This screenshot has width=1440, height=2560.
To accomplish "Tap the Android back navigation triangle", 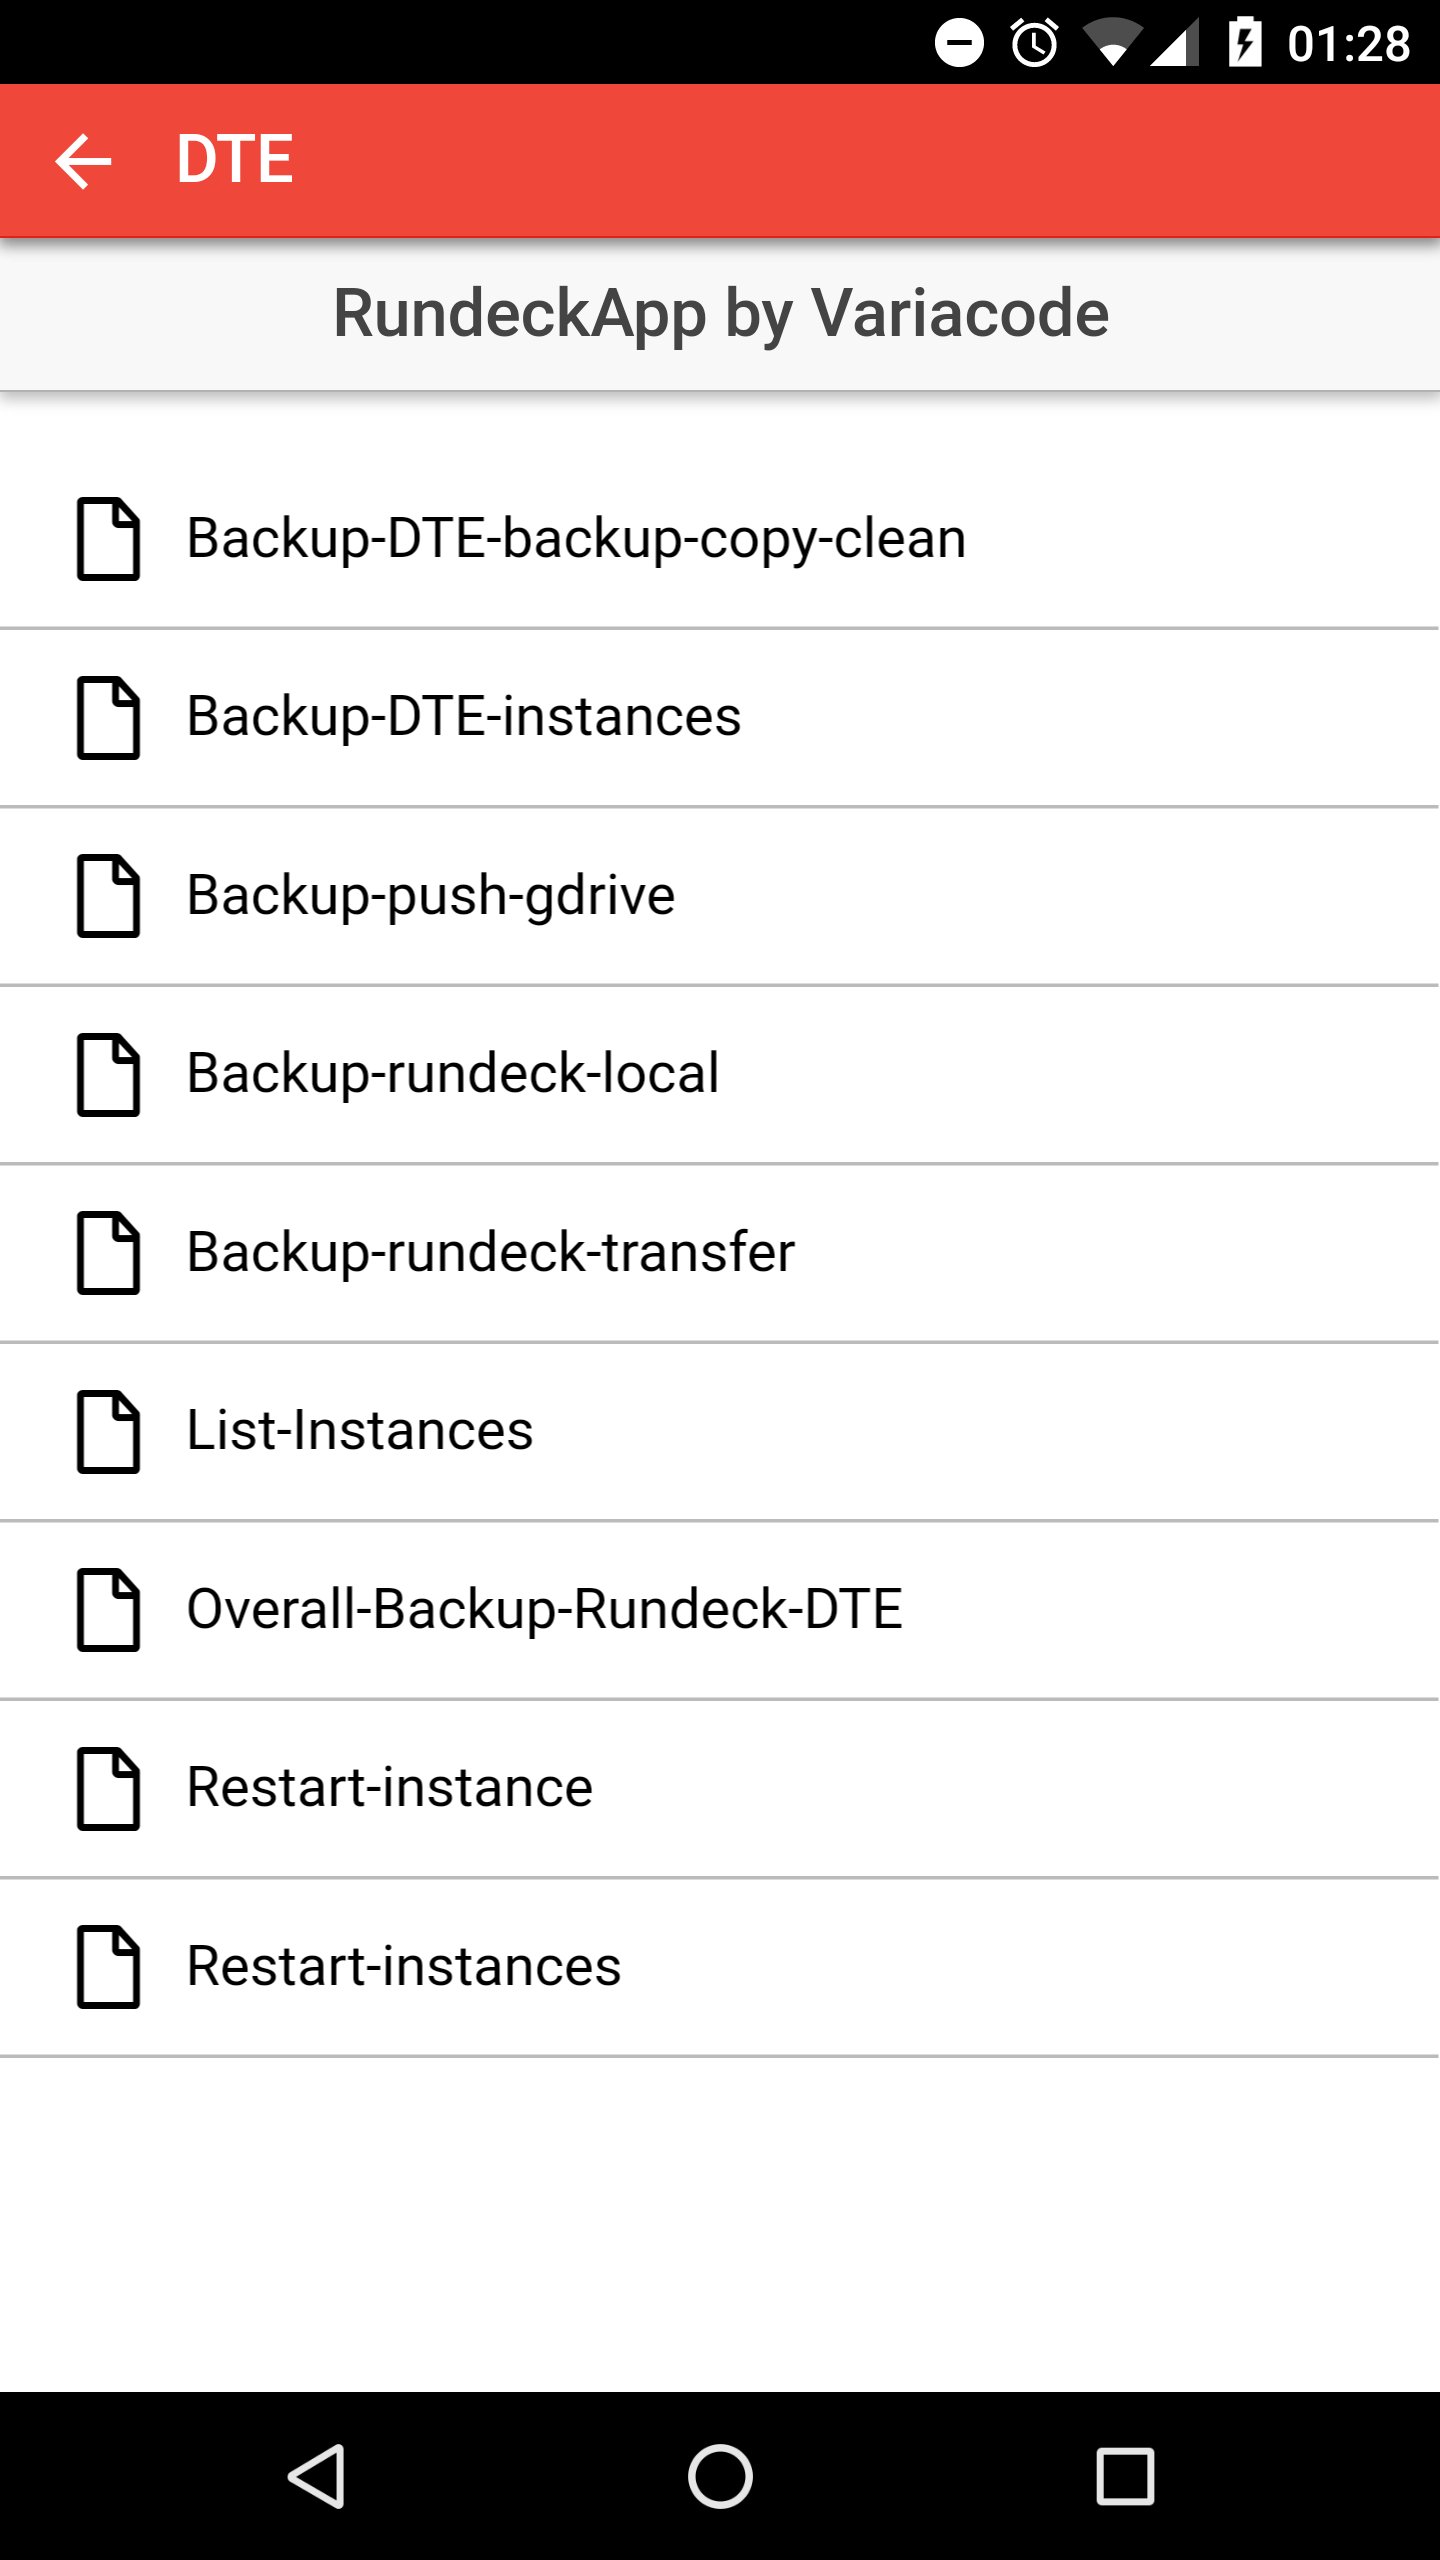I will [317, 2476].
